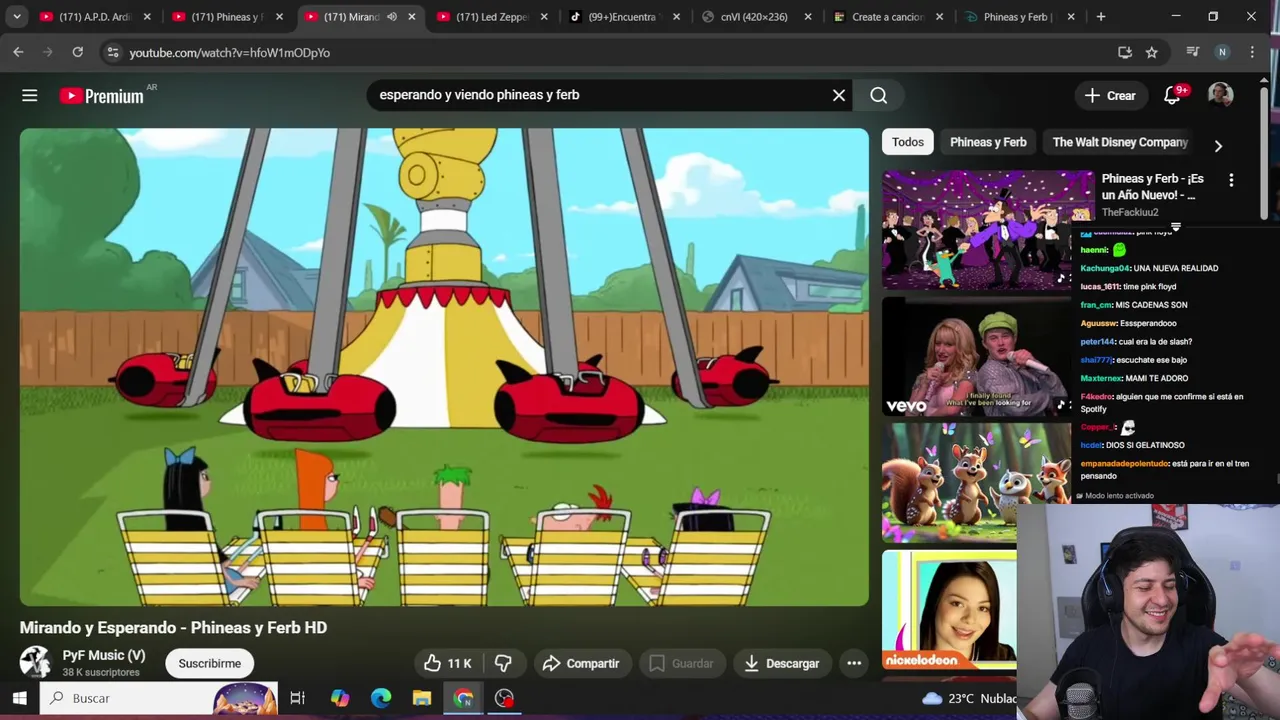1280x720 pixels.
Task: Mute the Mirando tab via speaker icon
Action: coord(392,17)
